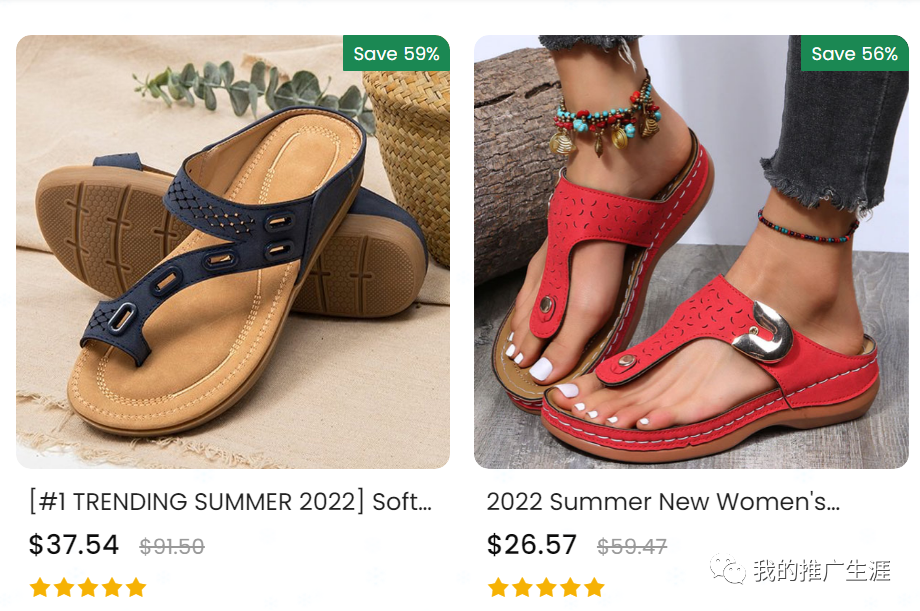
Task: Click the $37.54 sale price
Action: pos(74,545)
